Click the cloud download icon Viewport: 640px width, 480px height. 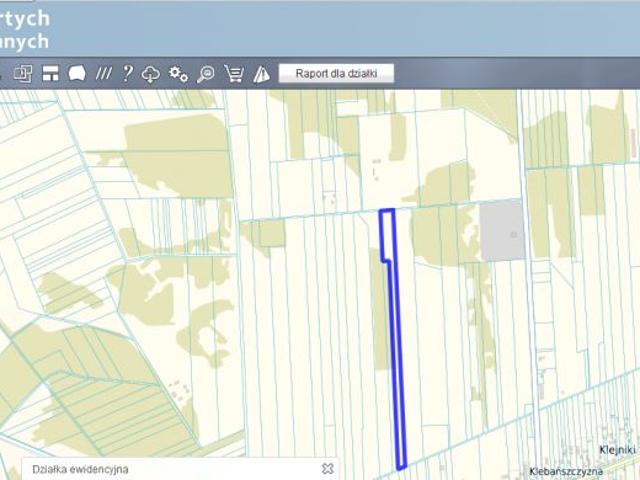151,73
